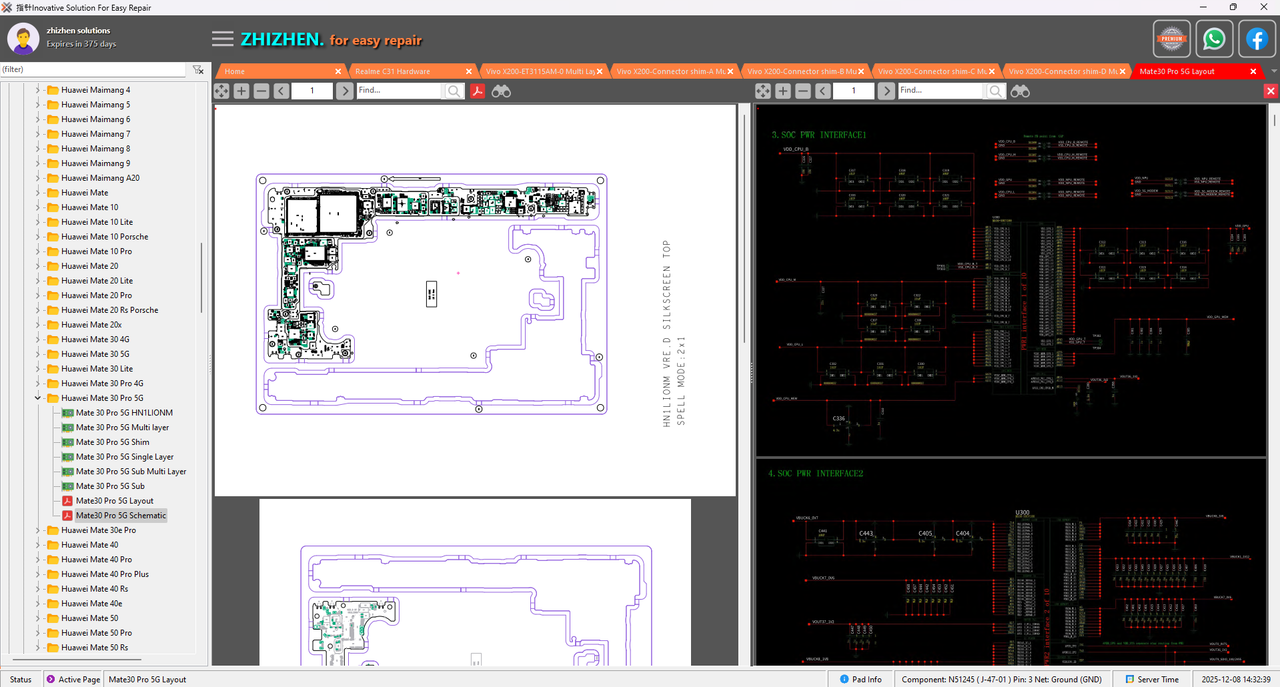Go to previous page in left viewer
This screenshot has width=1280, height=687.
tap(281, 91)
